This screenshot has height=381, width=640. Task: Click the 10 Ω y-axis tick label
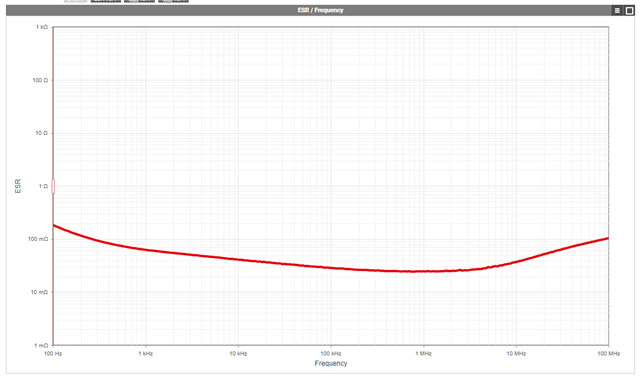[x=41, y=133]
